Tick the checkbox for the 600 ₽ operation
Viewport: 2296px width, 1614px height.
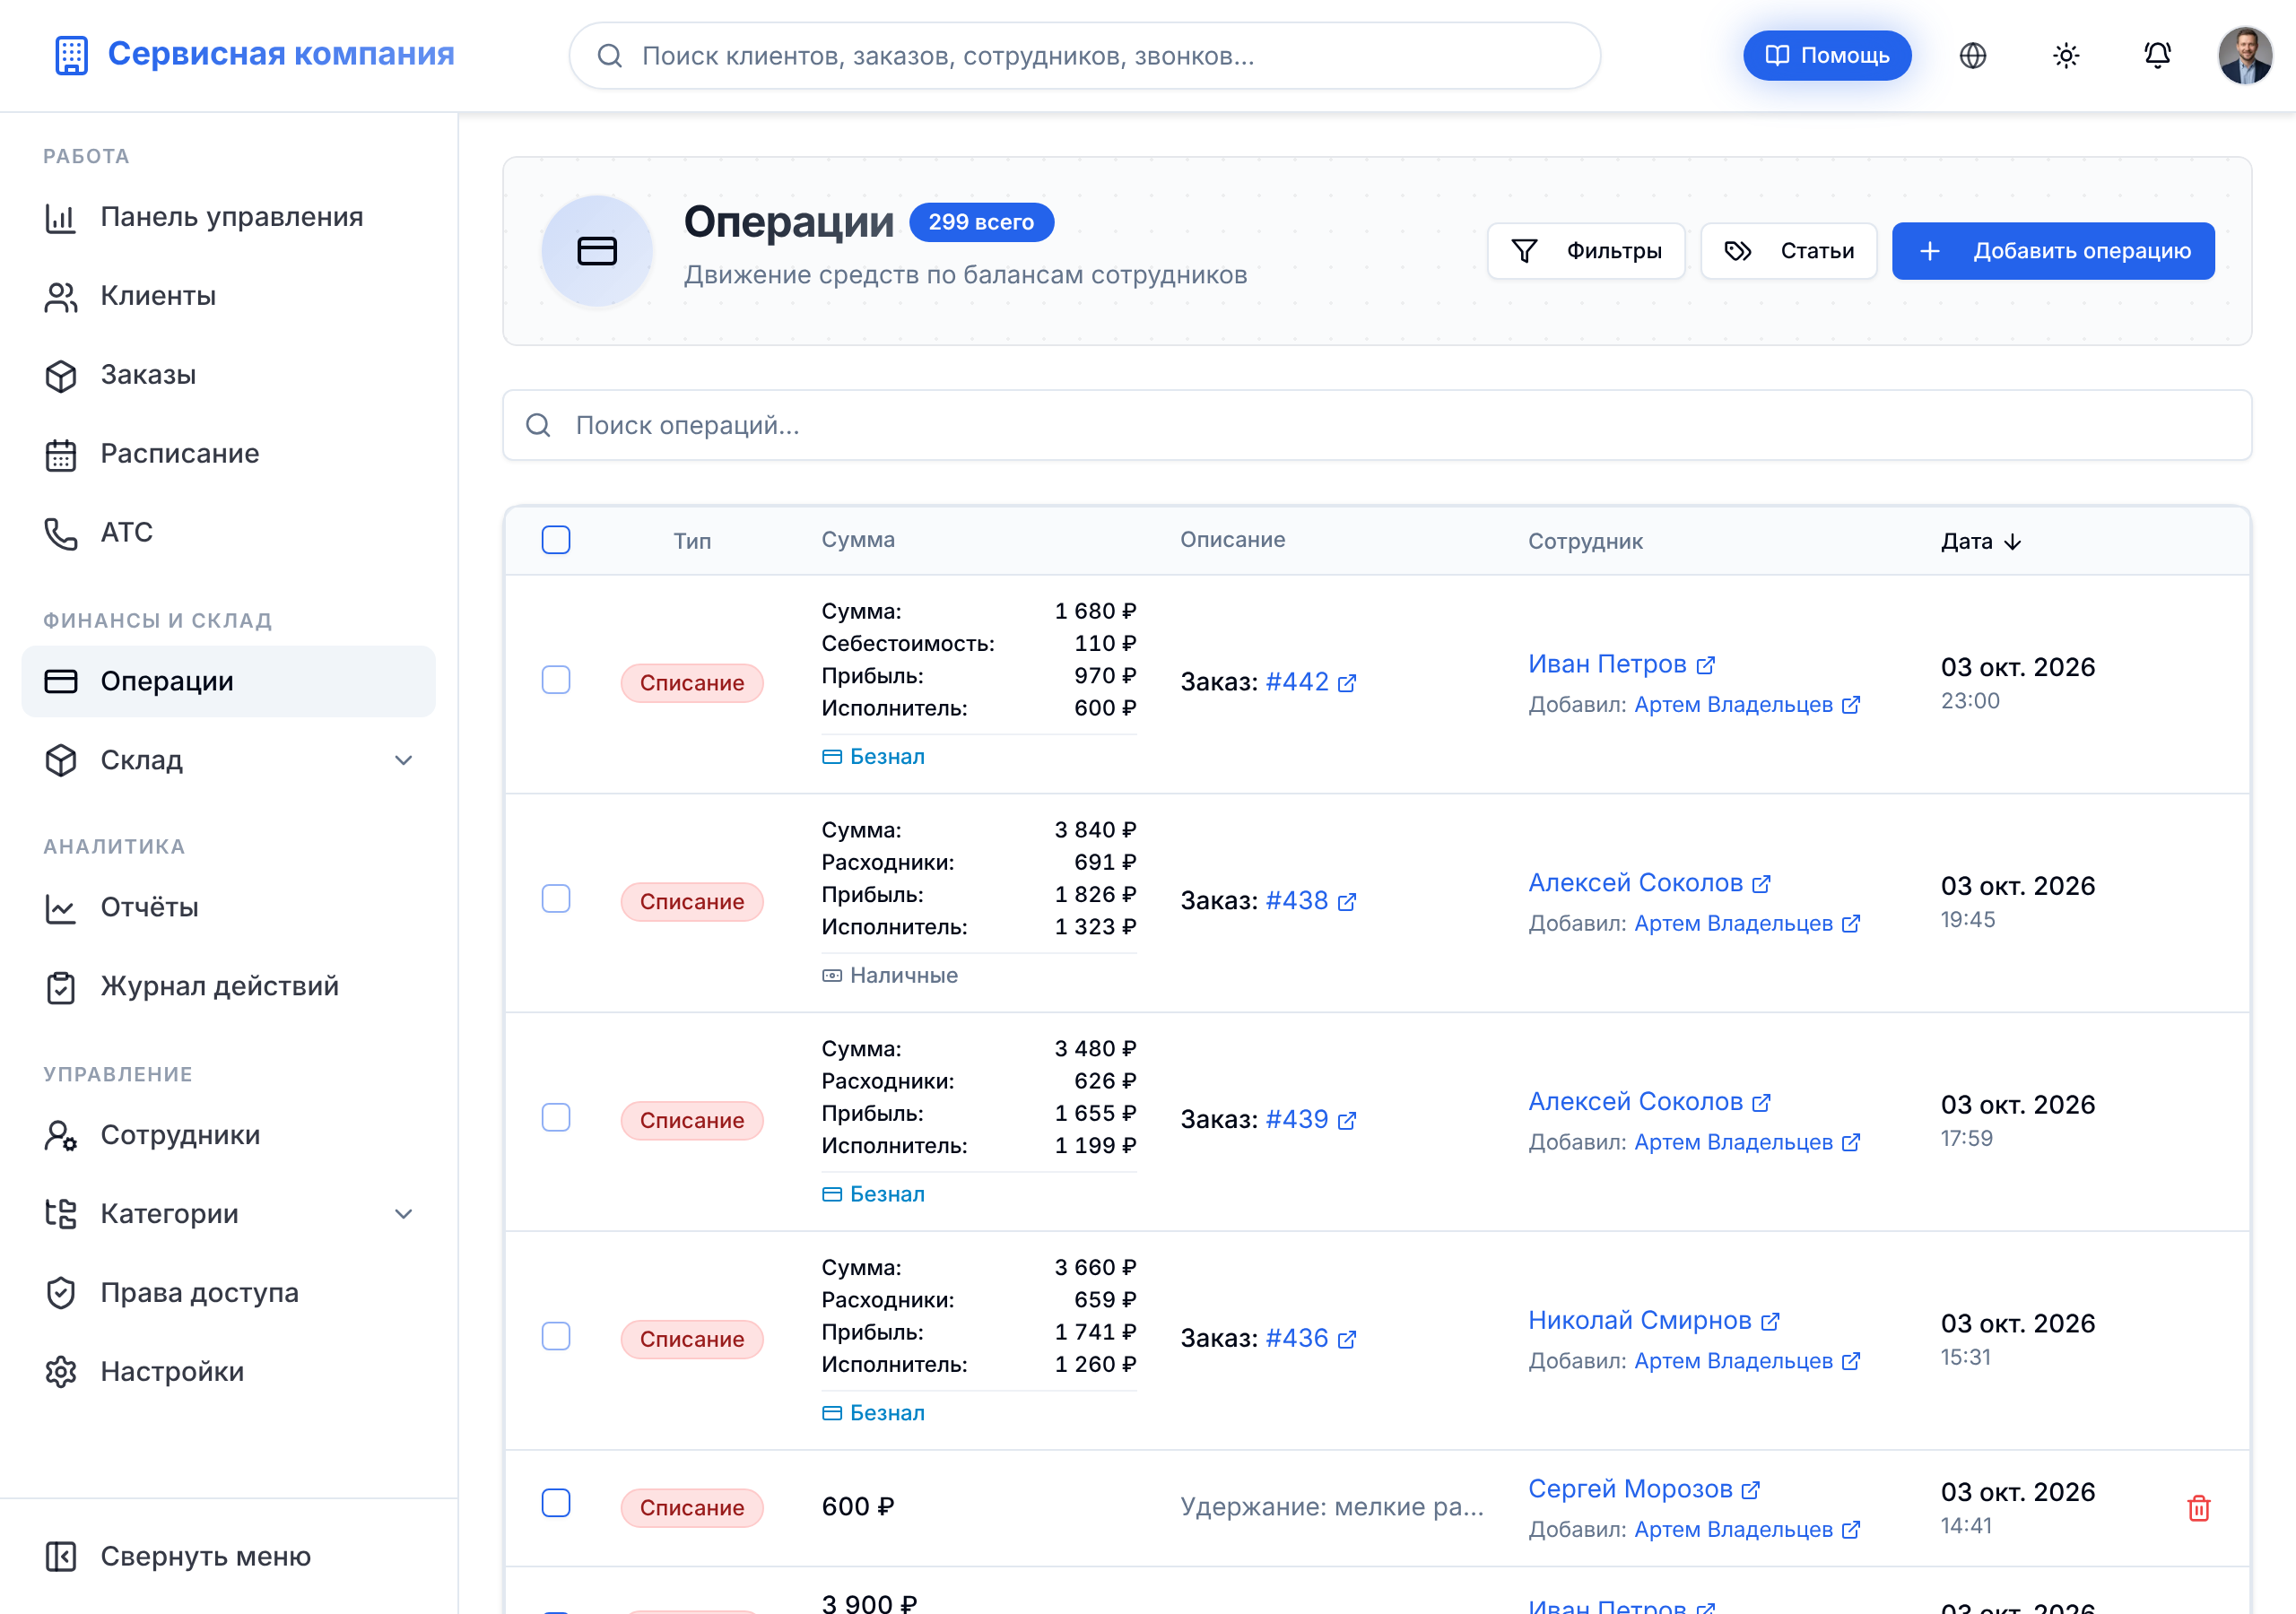pyautogui.click(x=556, y=1504)
